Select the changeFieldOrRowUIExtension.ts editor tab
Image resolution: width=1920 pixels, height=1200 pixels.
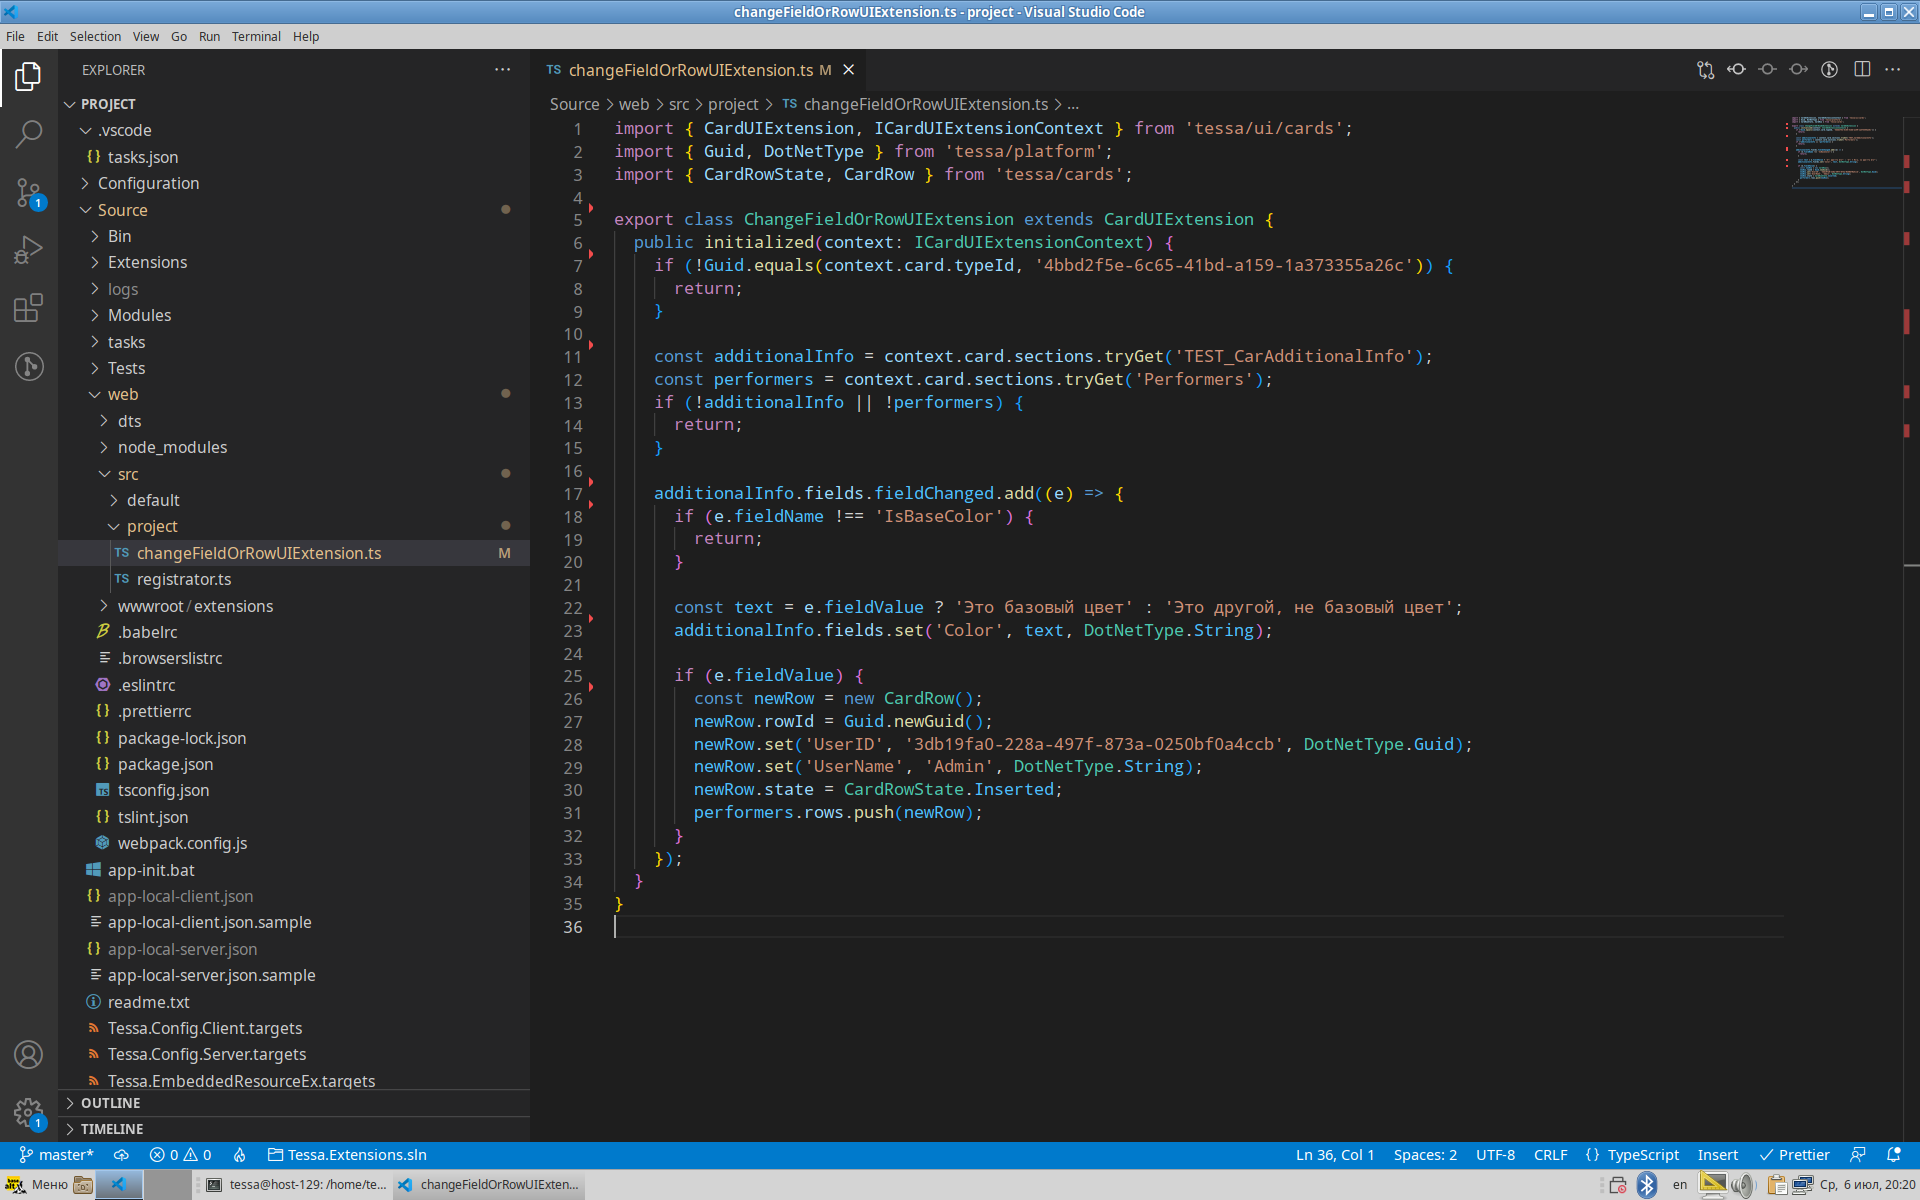(x=690, y=70)
